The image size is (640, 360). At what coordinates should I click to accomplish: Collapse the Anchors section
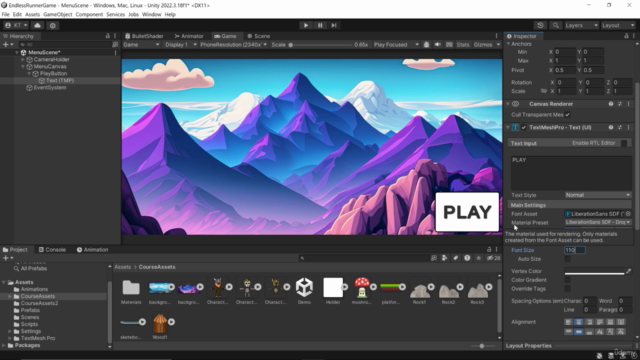pos(509,44)
